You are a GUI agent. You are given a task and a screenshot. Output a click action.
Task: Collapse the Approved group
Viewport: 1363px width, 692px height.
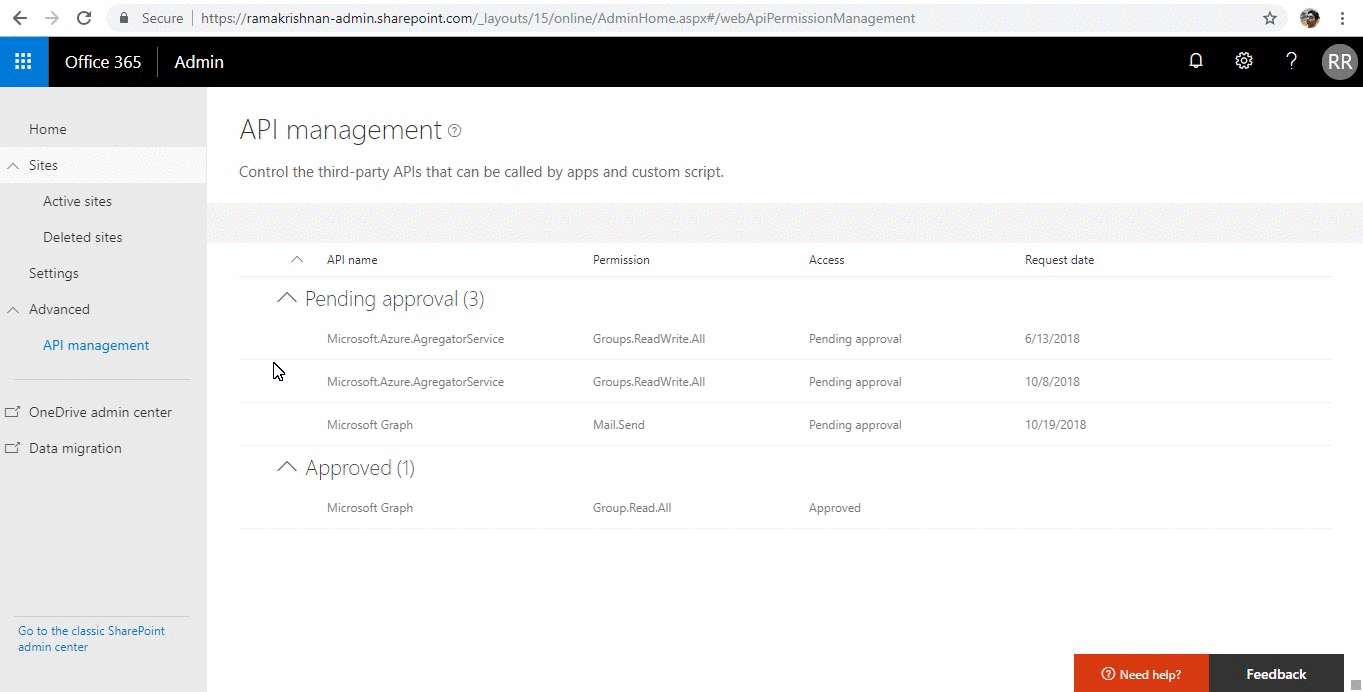(287, 467)
